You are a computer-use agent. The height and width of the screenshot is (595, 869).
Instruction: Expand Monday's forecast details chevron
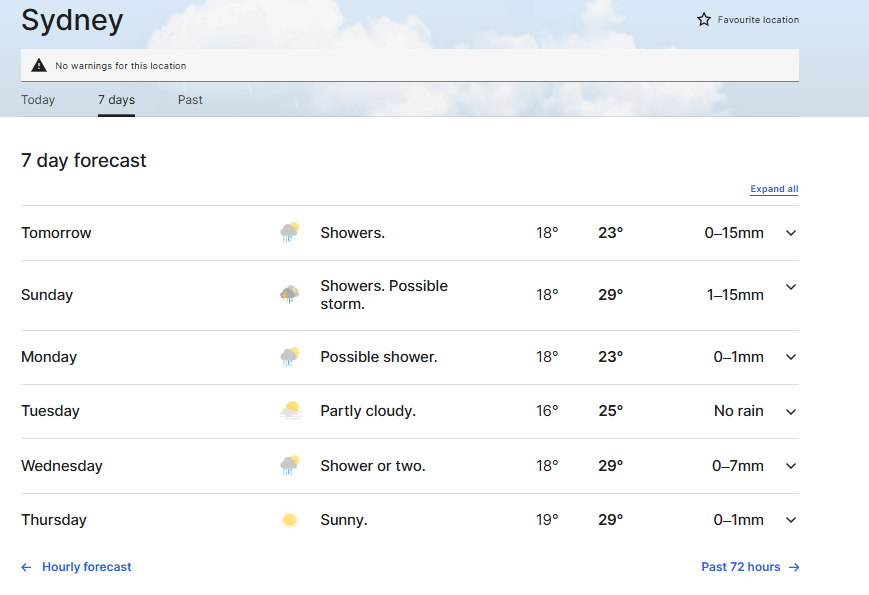pyautogui.click(x=791, y=357)
